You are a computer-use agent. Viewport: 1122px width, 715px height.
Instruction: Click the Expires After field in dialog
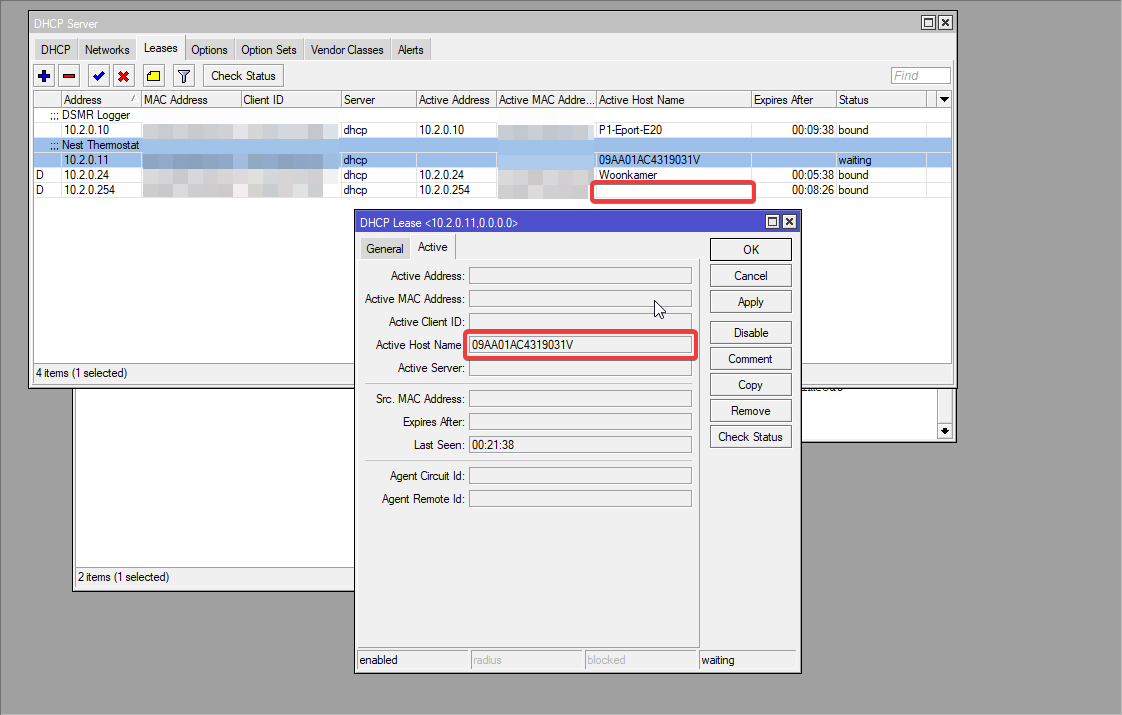pyautogui.click(x=580, y=422)
